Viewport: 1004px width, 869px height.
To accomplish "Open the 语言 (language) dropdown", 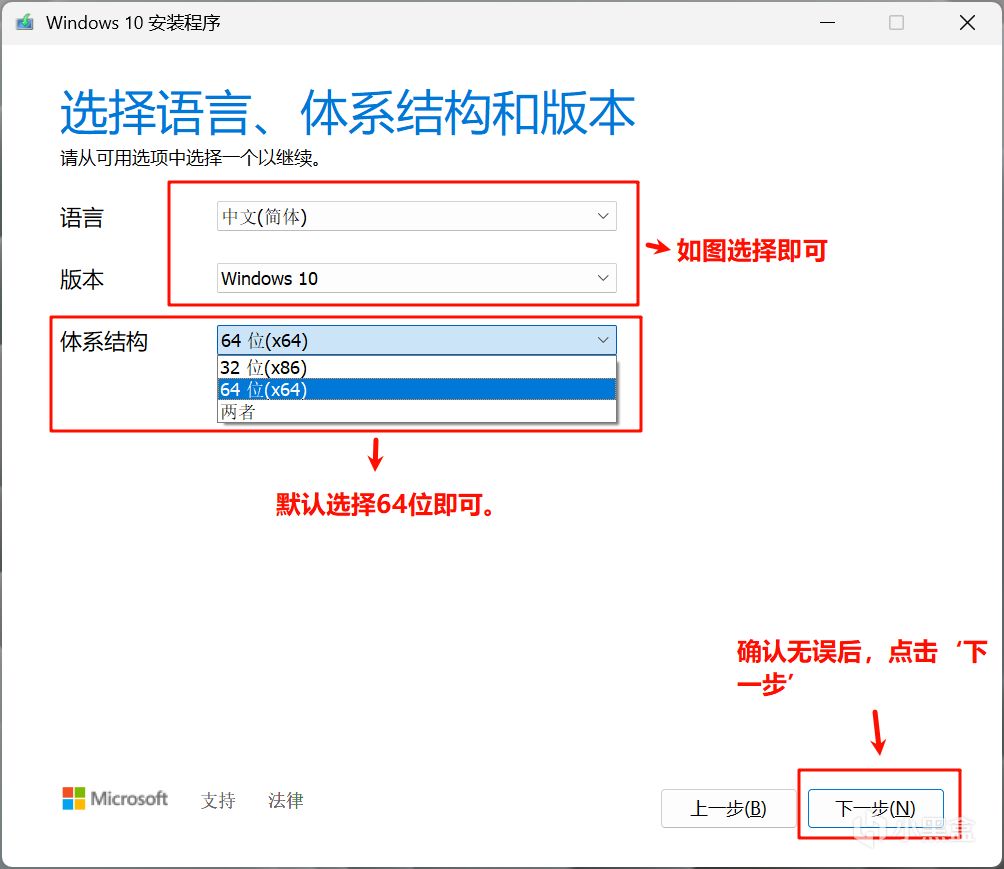I will pos(417,216).
